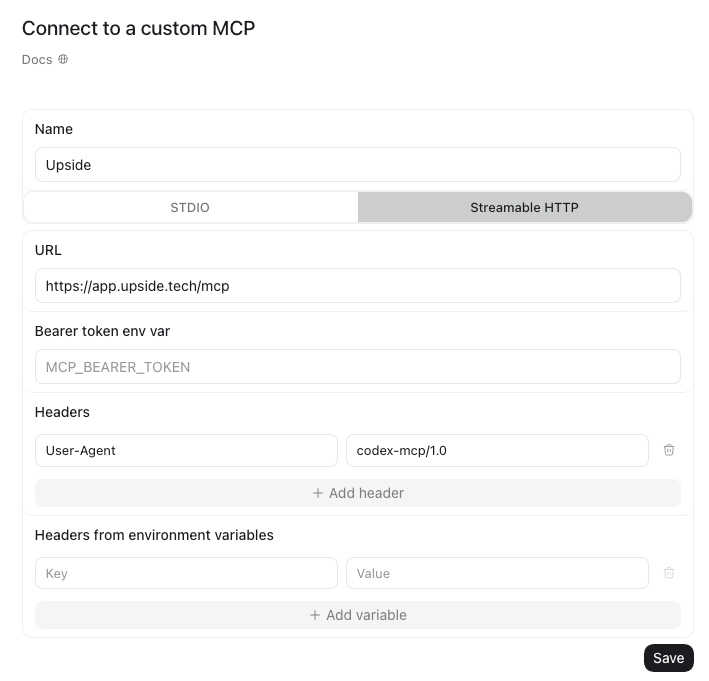
Task: Click trash icon for environment variable row
Action: click(x=669, y=573)
